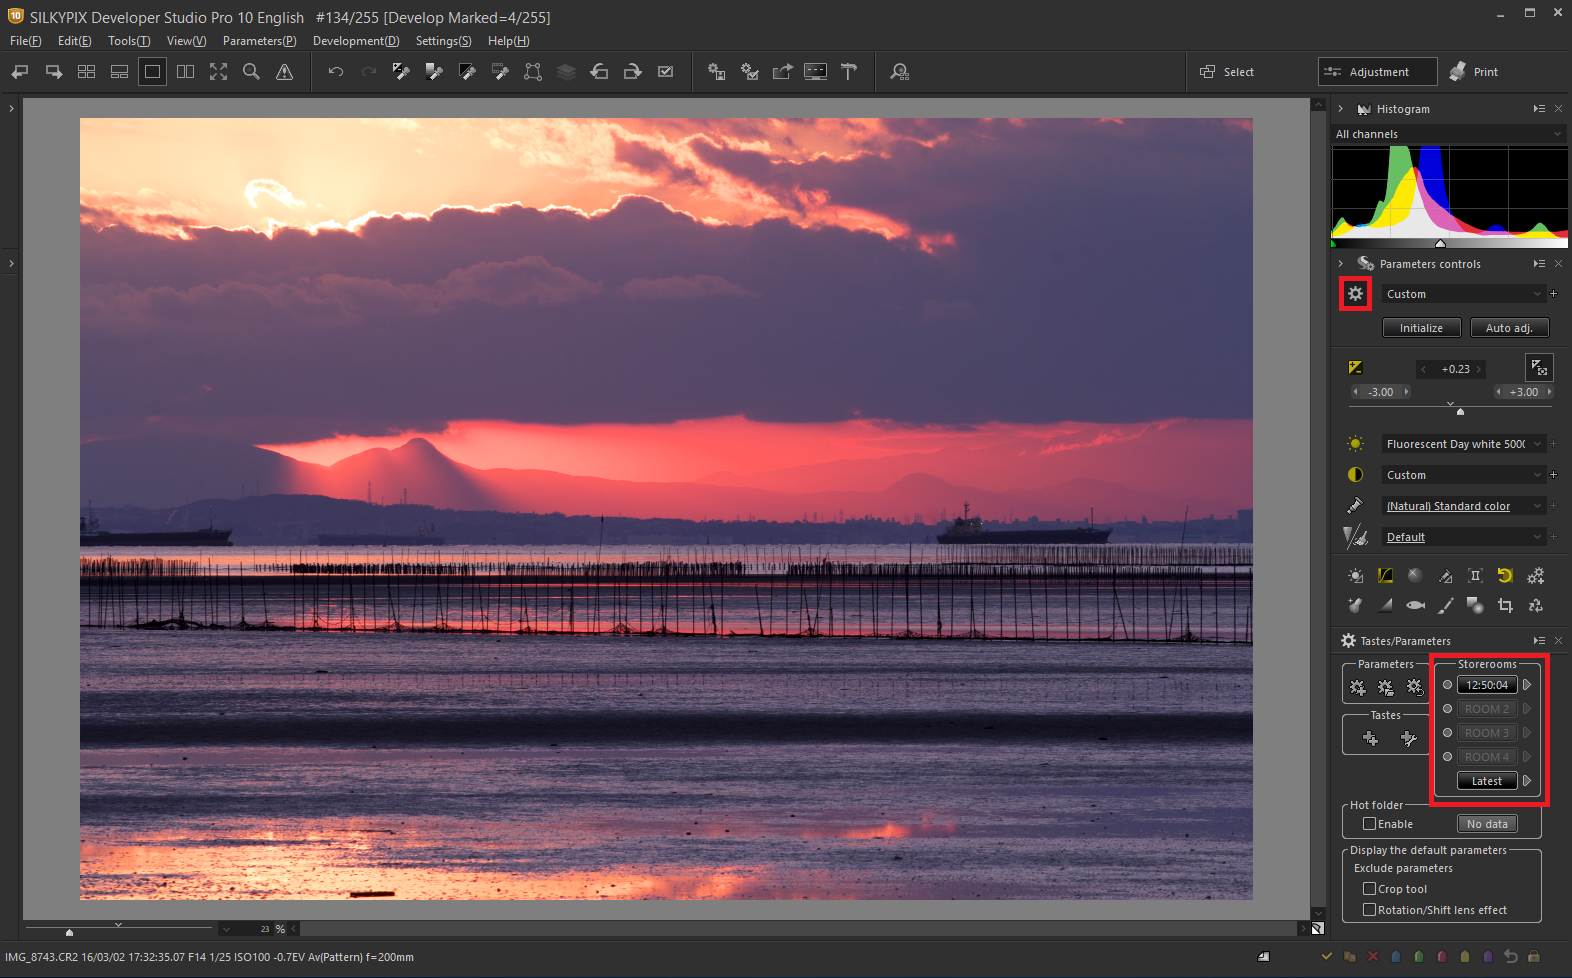1572x978 pixels.
Task: Click the 12:50:04 storeroom button
Action: [x=1487, y=685]
